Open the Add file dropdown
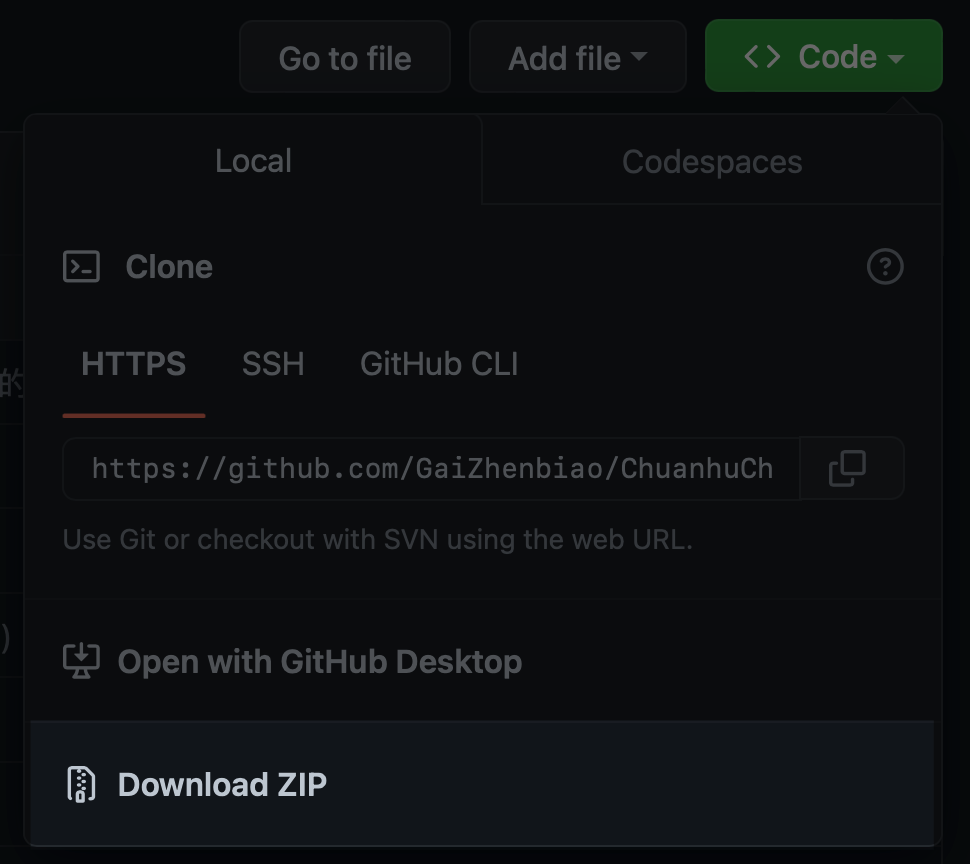This screenshot has height=864, width=970. [x=577, y=56]
